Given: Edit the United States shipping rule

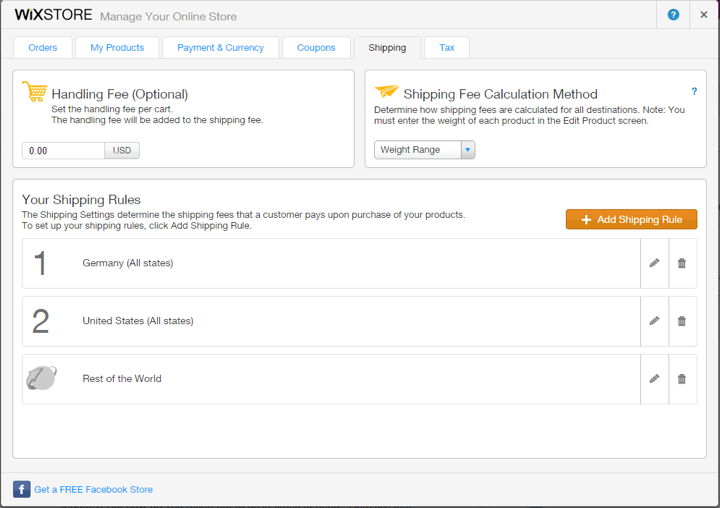Looking at the screenshot, I should point(654,321).
